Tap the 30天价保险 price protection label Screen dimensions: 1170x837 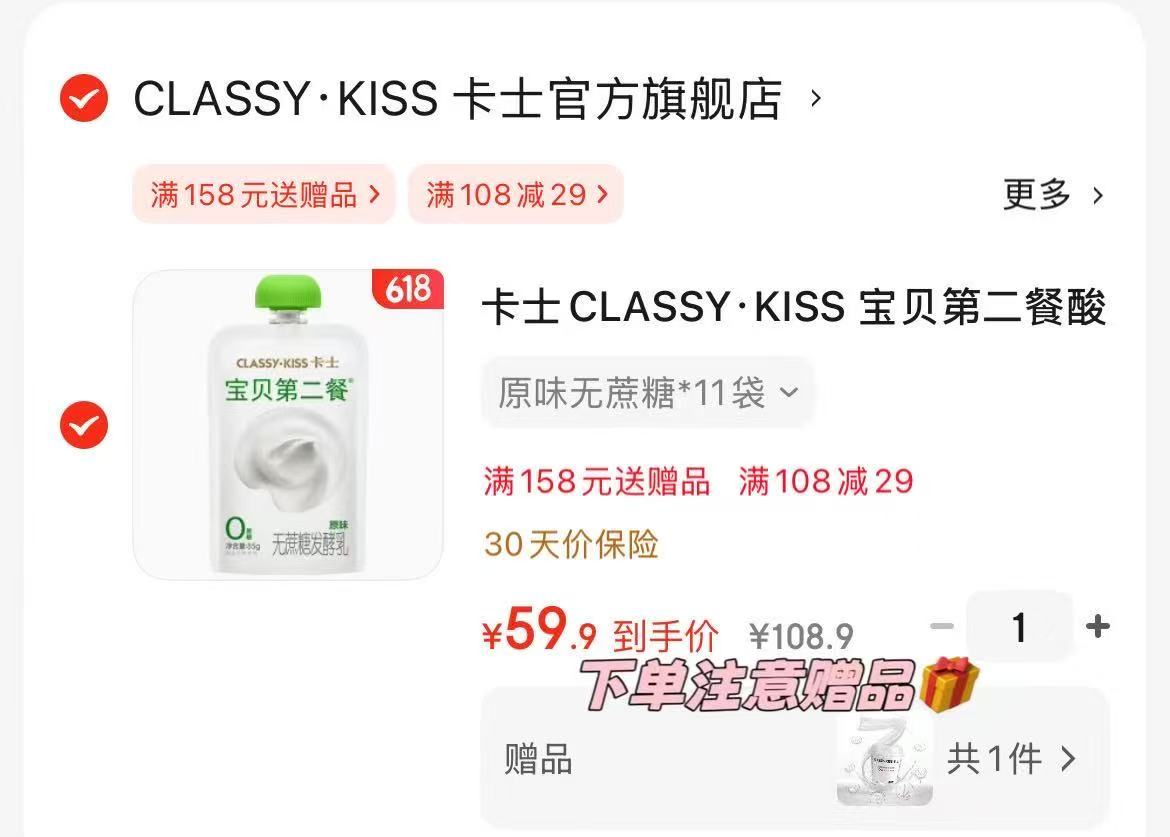click(x=571, y=544)
